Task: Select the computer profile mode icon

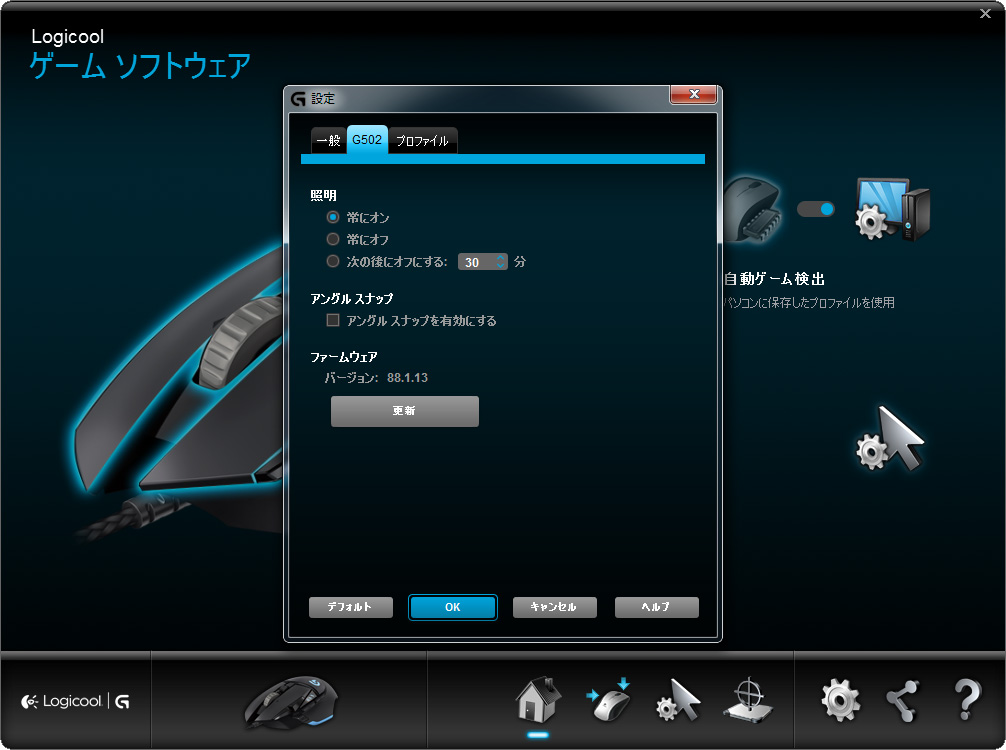Action: tap(892, 209)
